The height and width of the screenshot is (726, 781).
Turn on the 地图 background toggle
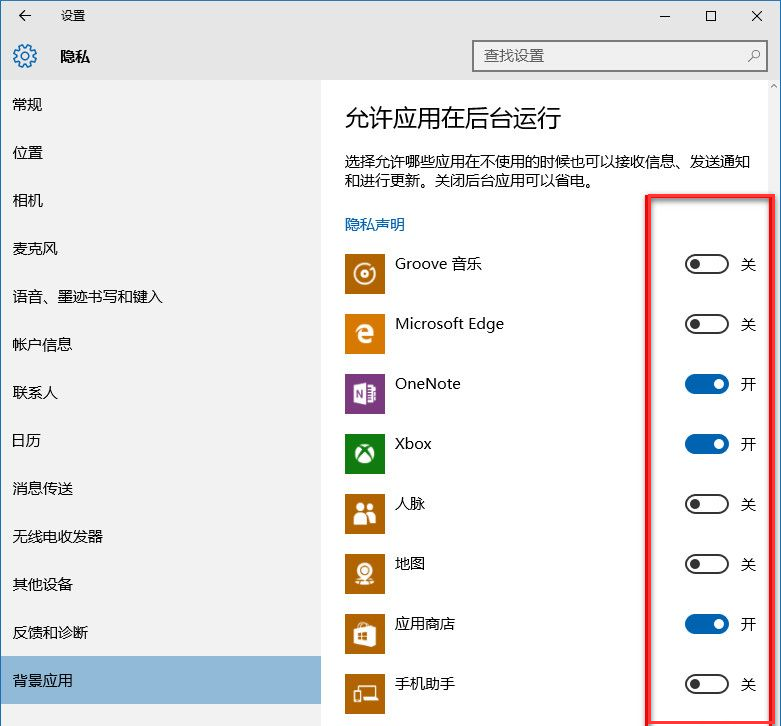[706, 565]
